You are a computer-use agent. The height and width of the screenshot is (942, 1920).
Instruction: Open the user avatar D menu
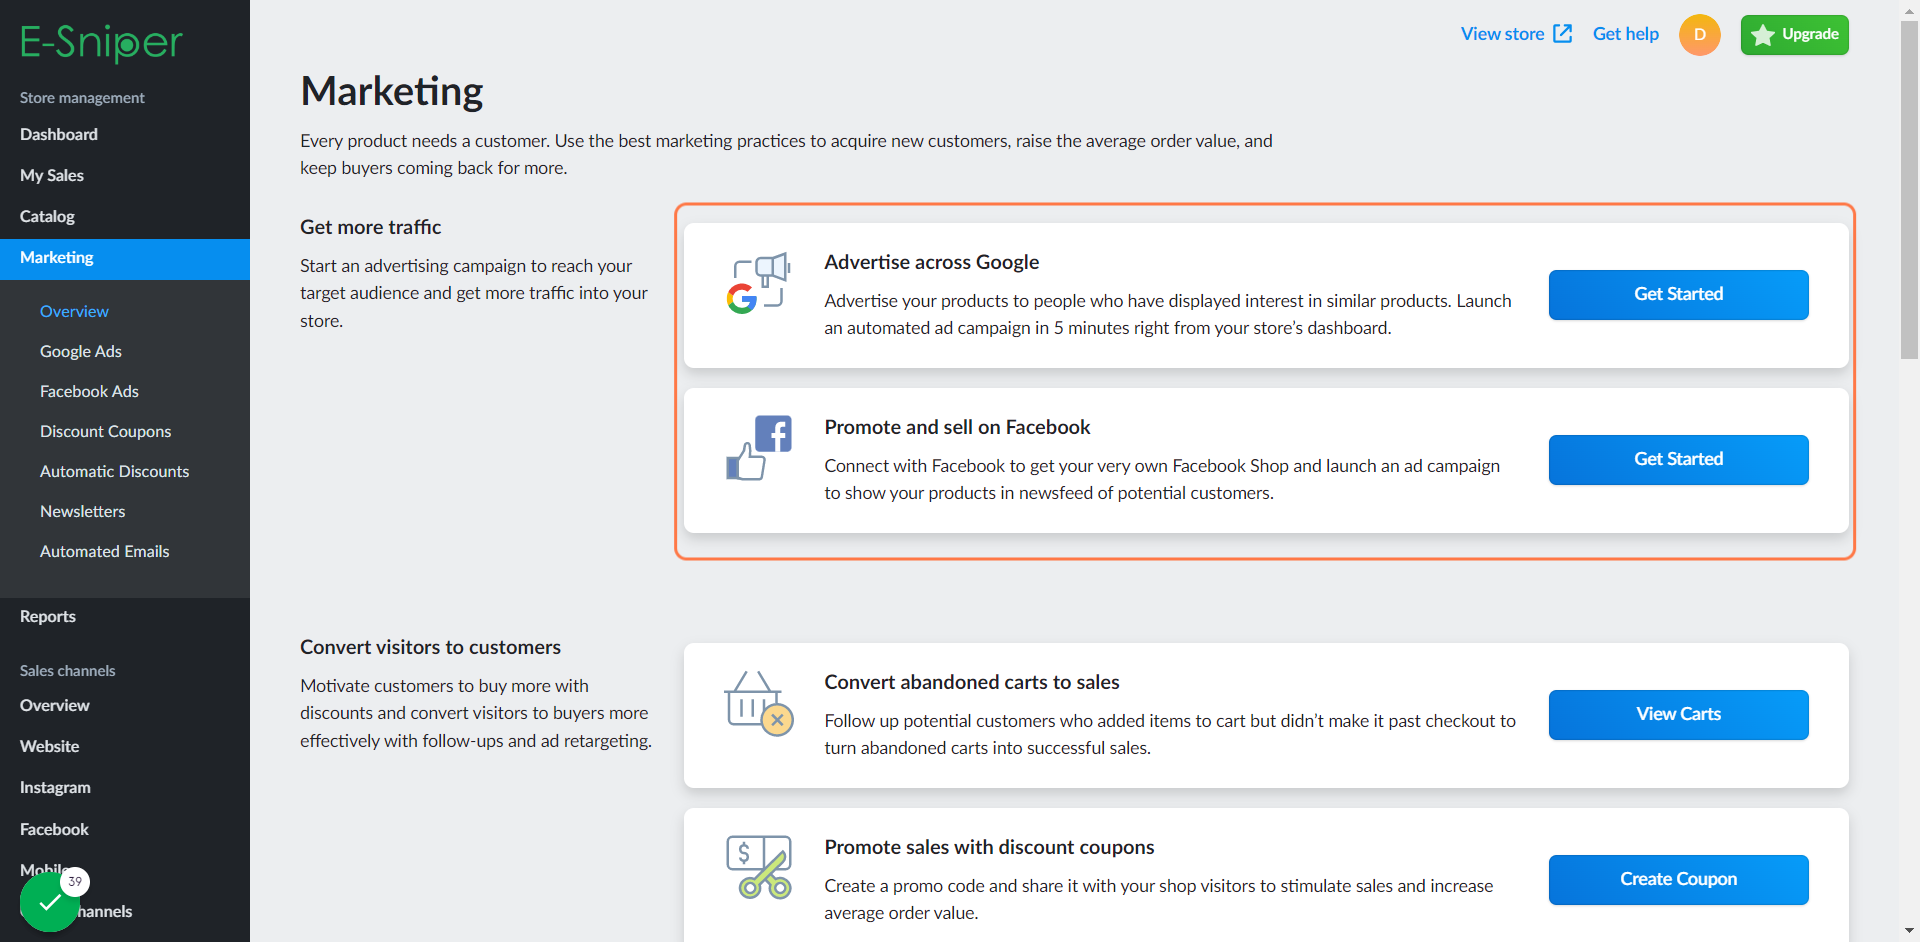click(1699, 35)
